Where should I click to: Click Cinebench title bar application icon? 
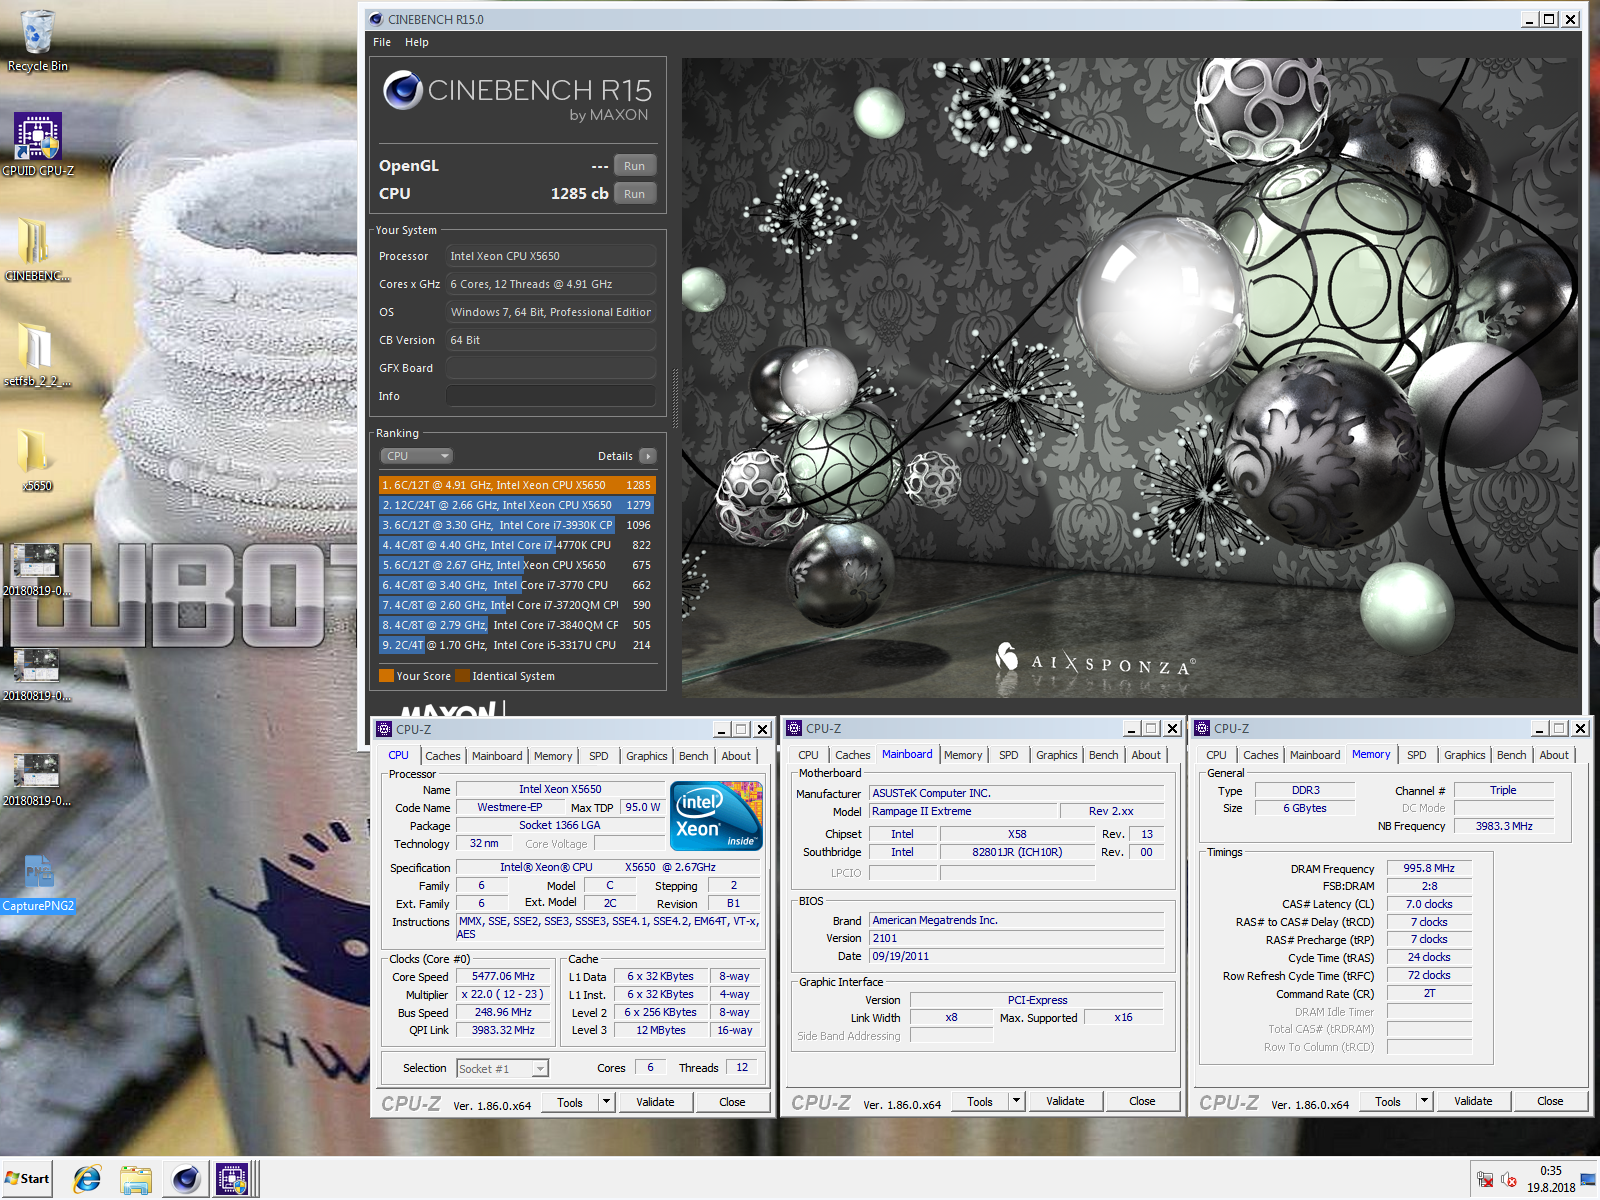tap(376, 19)
